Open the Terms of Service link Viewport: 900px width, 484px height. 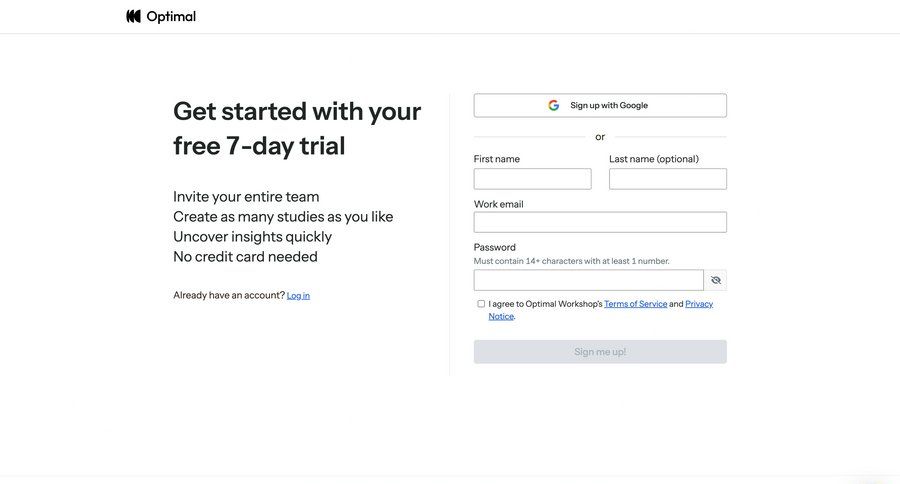tap(635, 304)
